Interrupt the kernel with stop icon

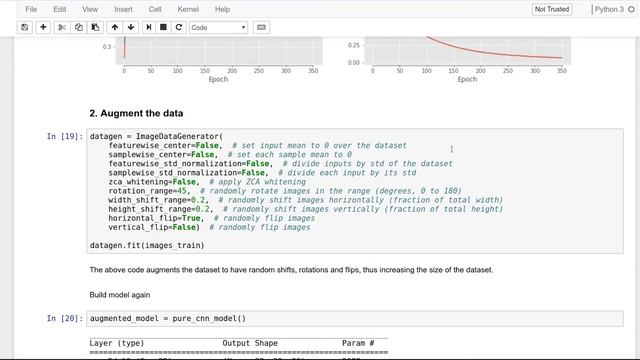coord(163,27)
